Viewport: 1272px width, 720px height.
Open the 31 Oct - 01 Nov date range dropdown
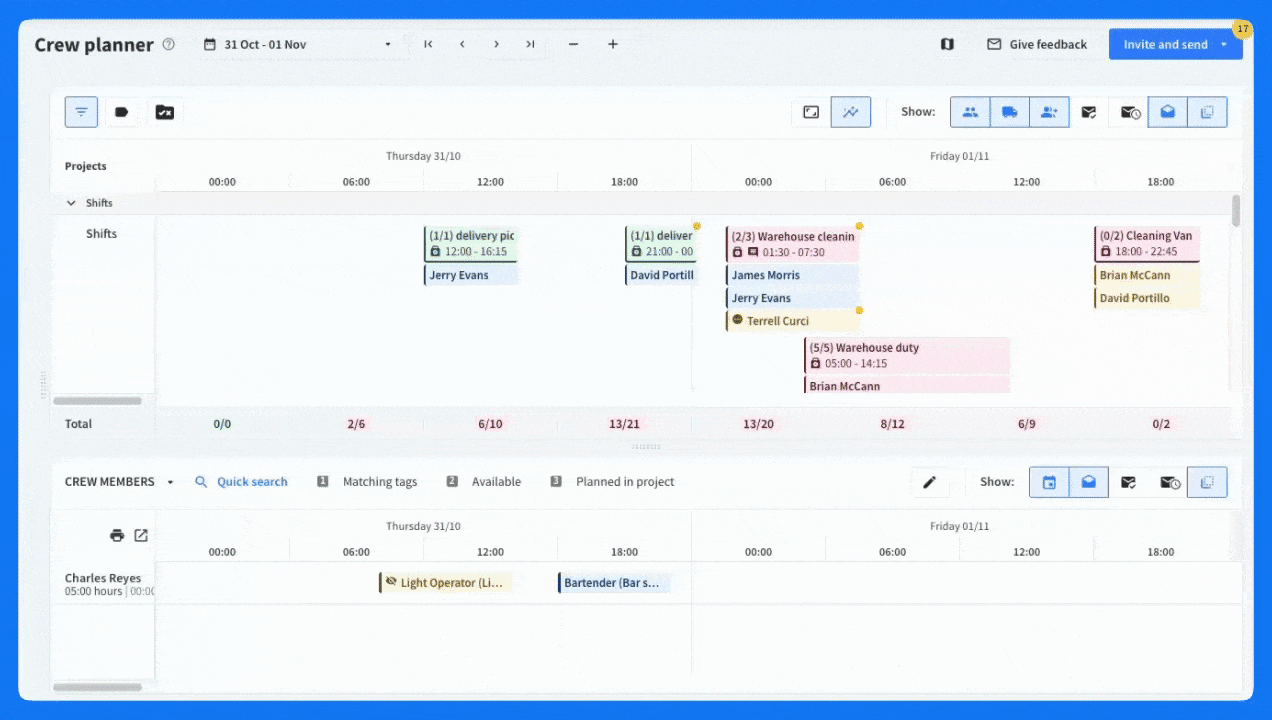click(298, 44)
